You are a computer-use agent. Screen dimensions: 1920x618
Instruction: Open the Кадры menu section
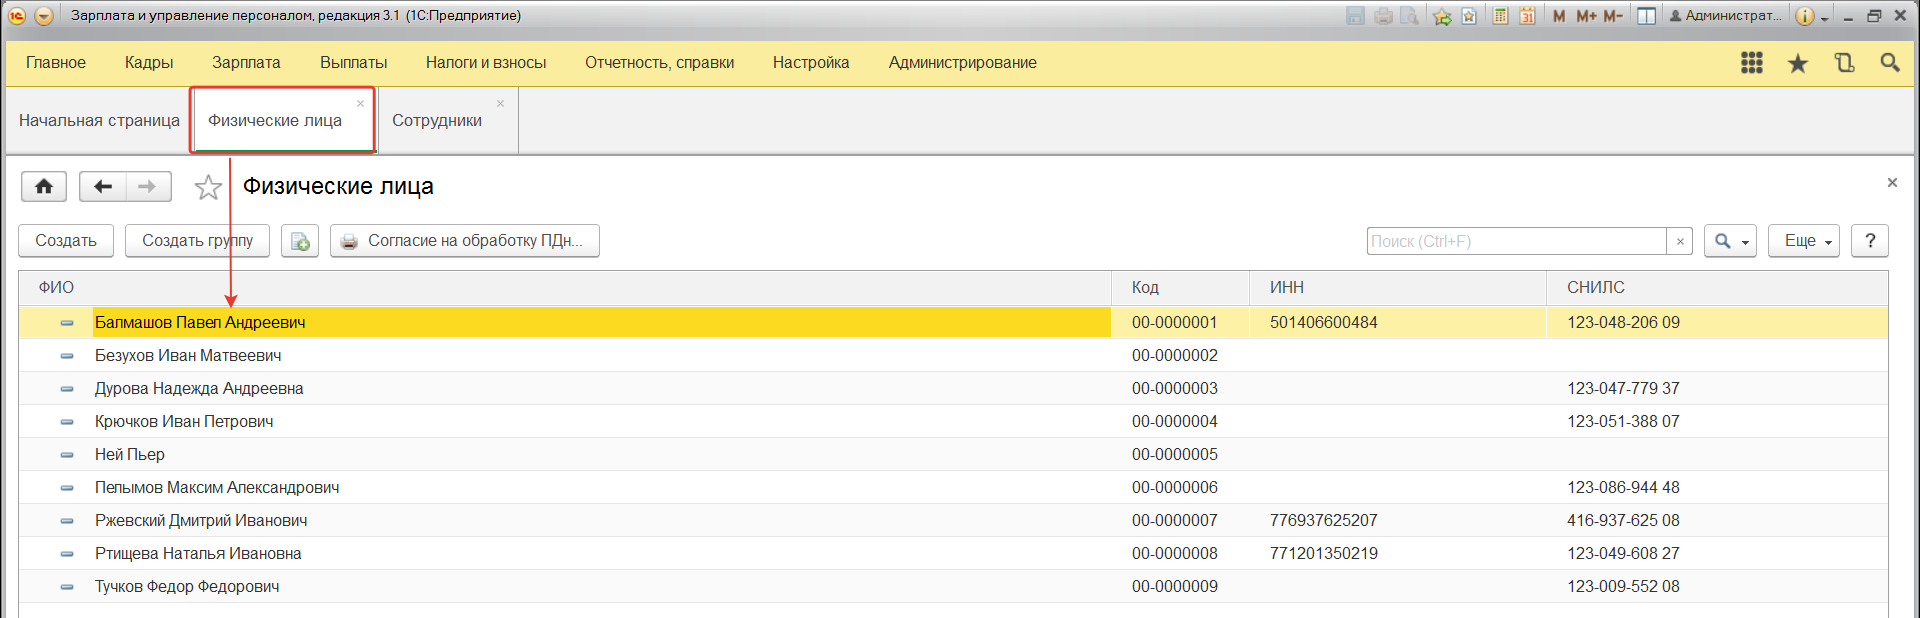[x=149, y=63]
